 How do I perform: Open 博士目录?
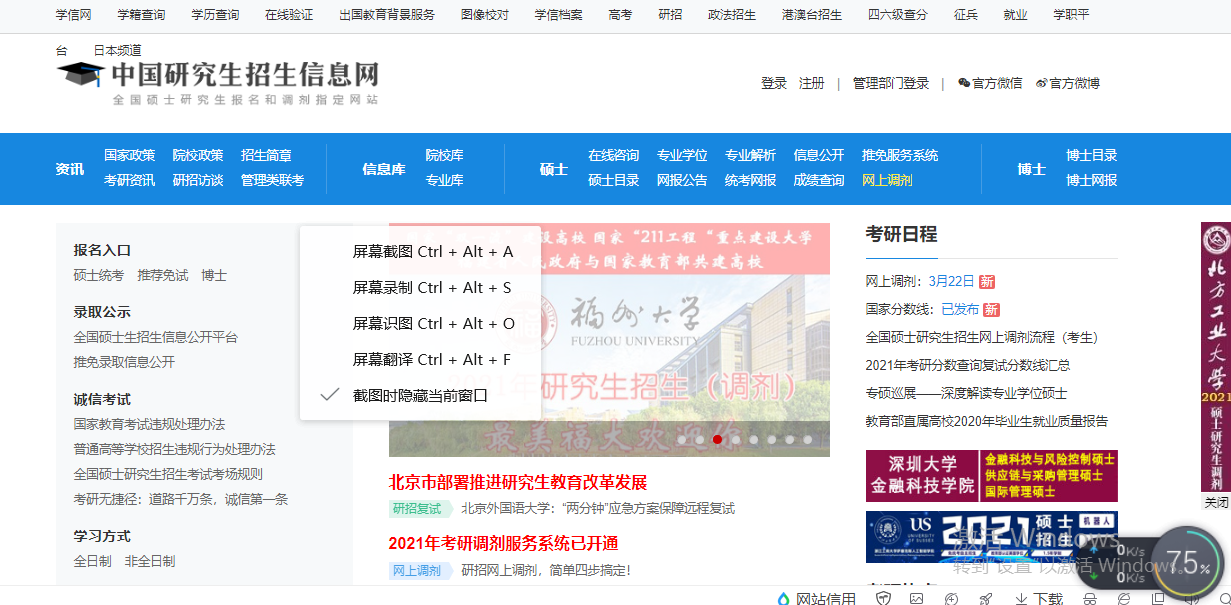coord(1092,155)
